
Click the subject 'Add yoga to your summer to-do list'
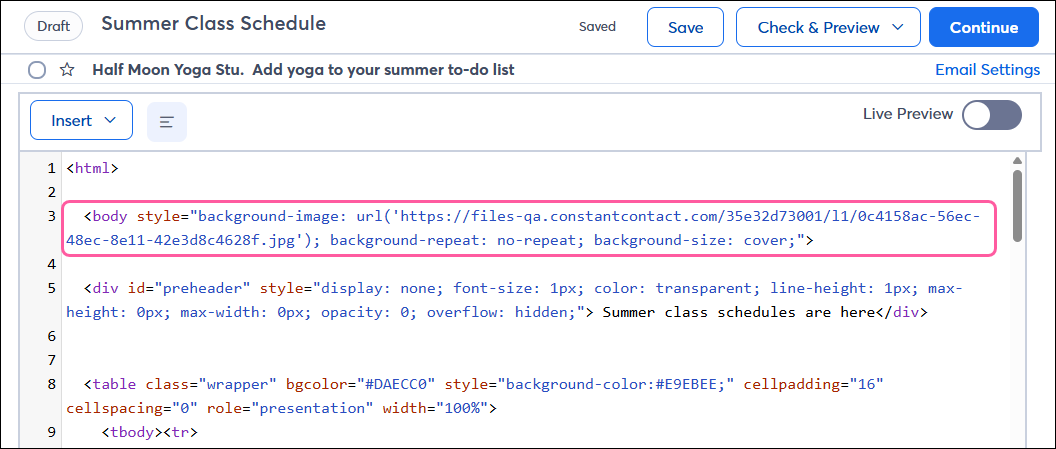(384, 69)
